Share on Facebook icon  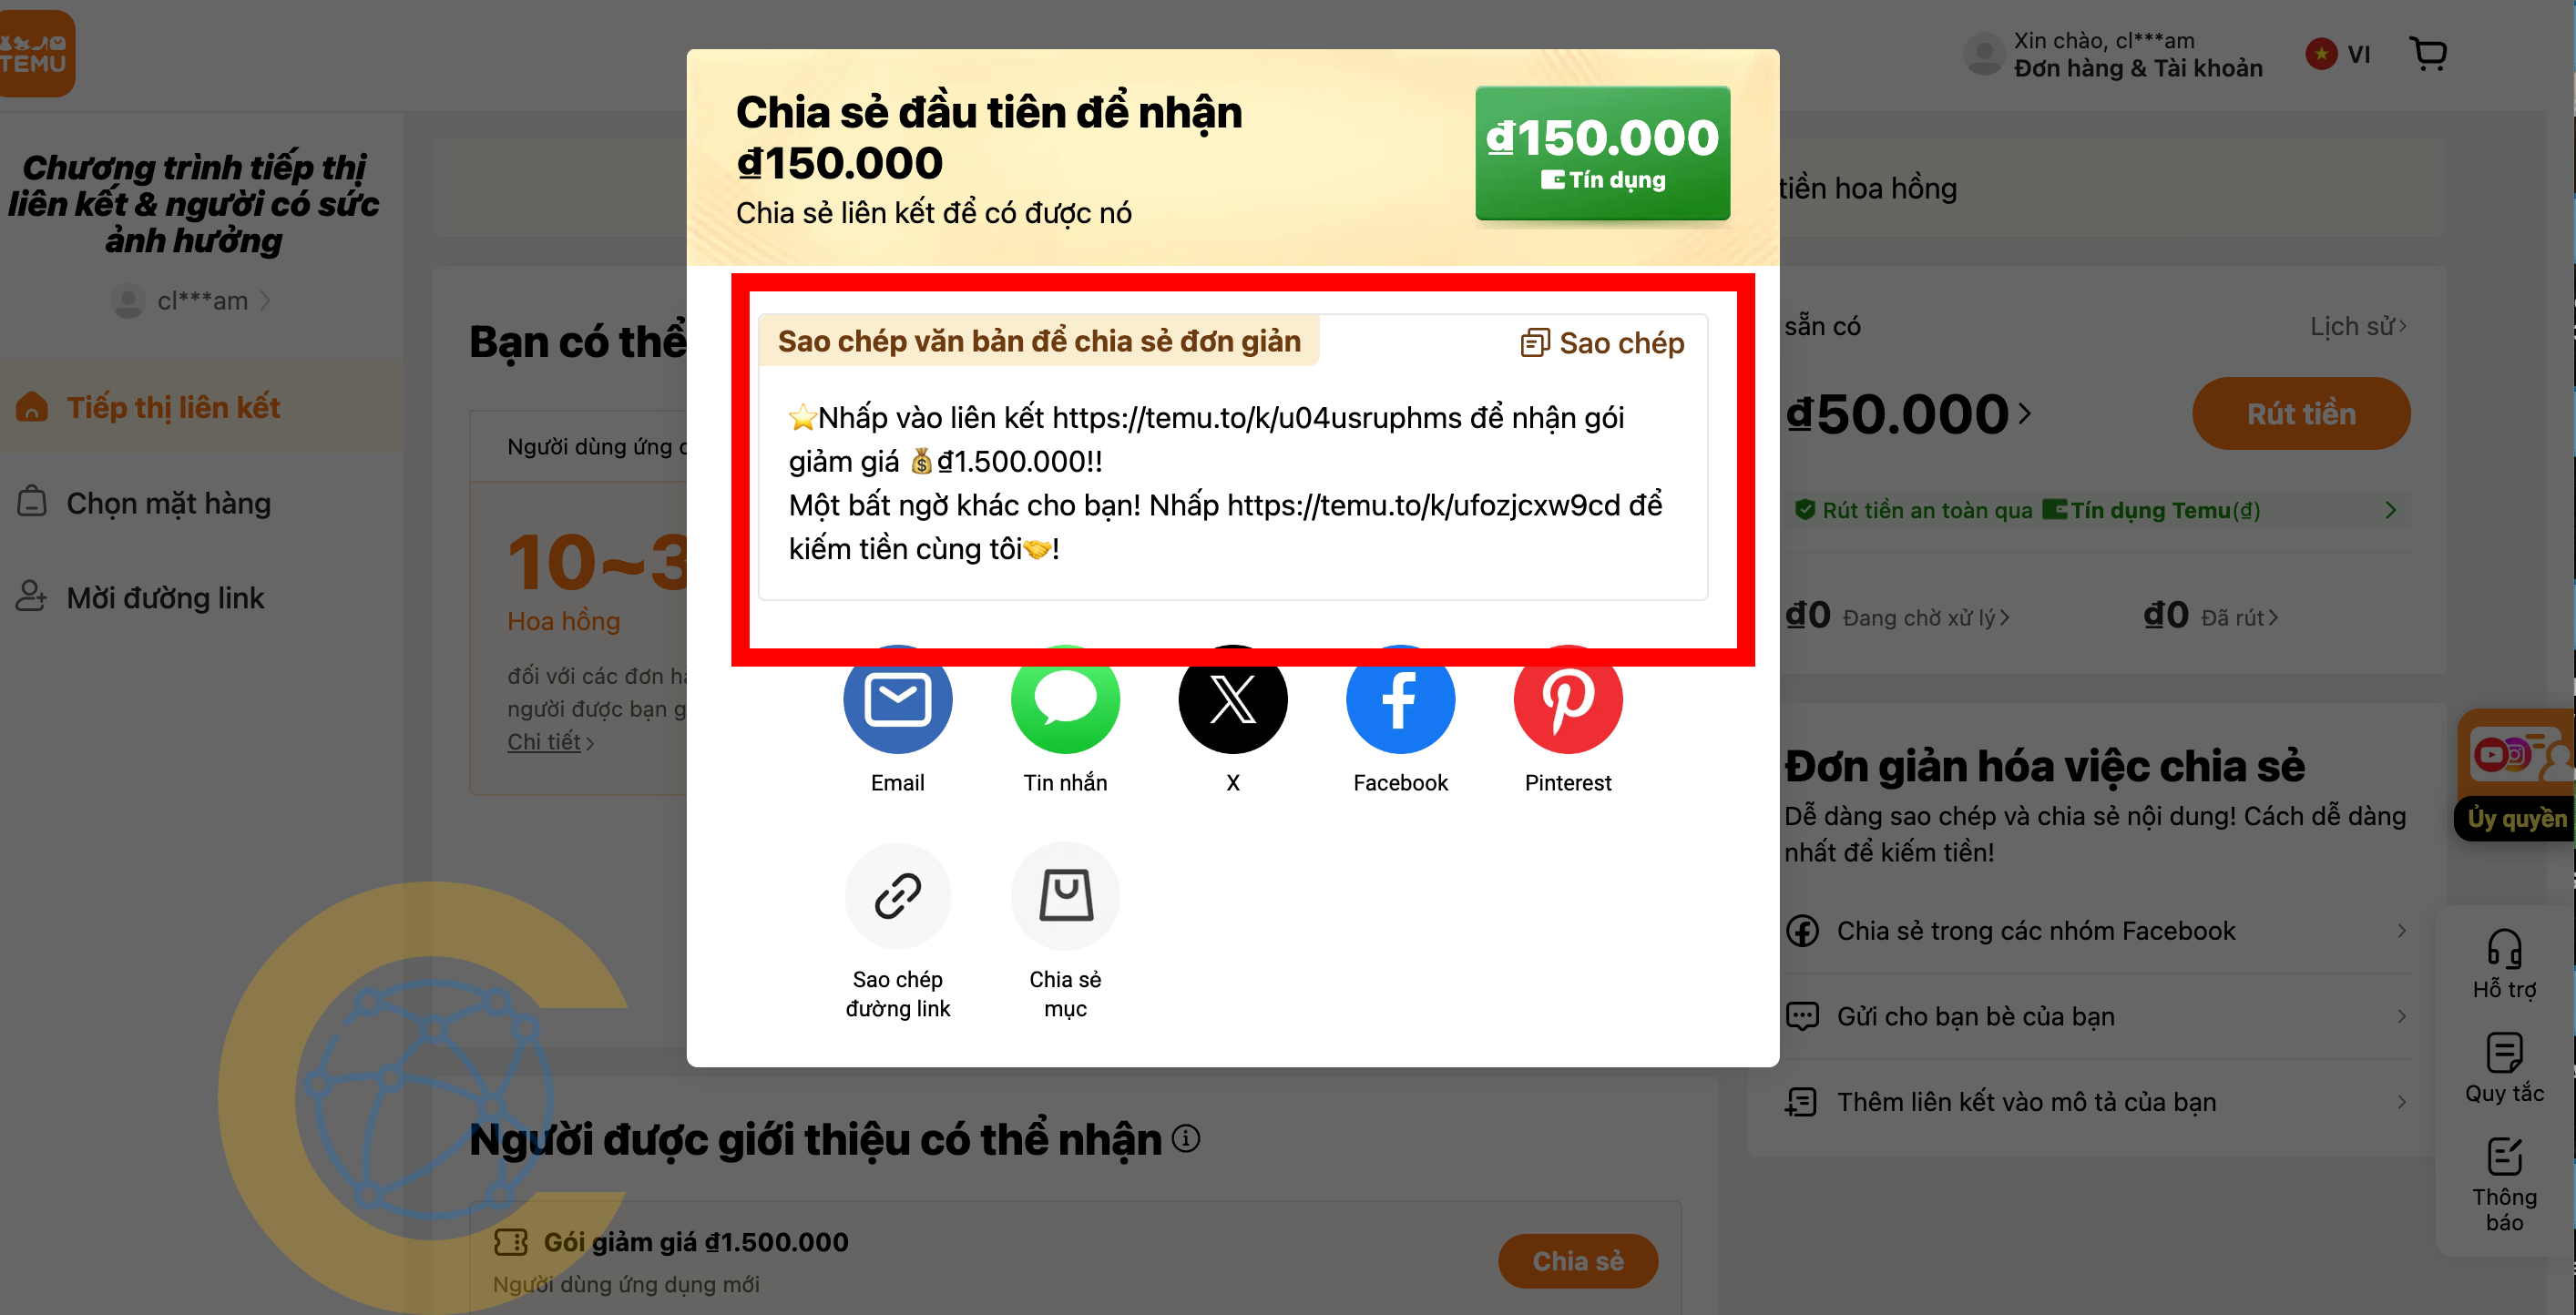pos(1400,699)
